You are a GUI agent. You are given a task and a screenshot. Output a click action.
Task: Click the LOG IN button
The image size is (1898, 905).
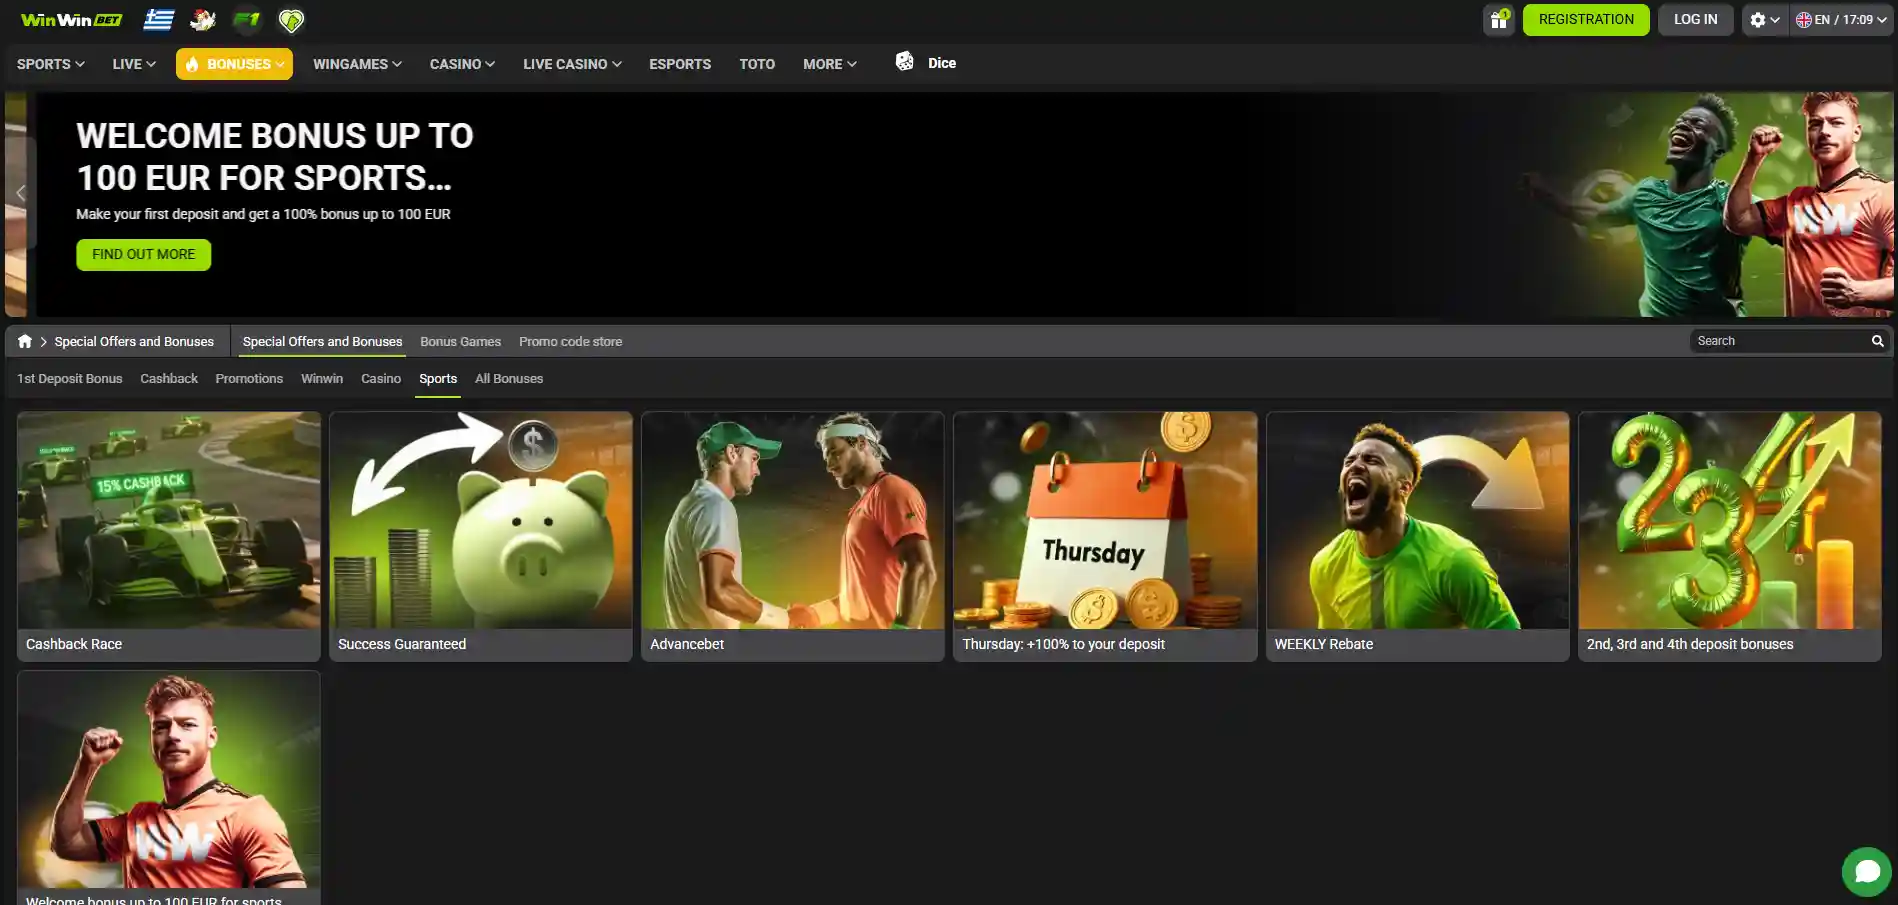point(1695,20)
